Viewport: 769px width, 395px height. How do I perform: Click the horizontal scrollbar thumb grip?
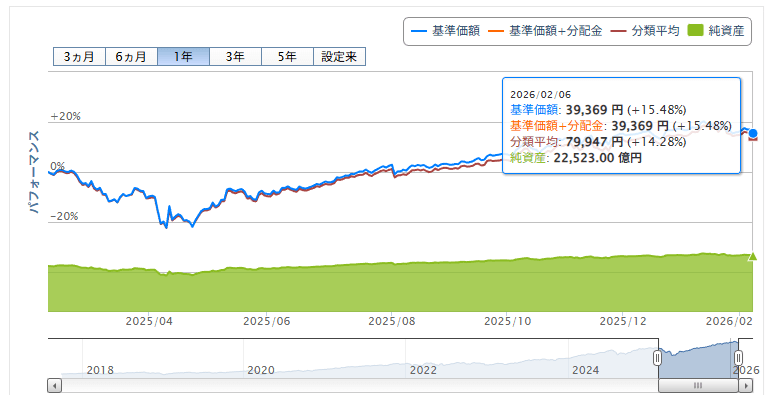pos(698,385)
